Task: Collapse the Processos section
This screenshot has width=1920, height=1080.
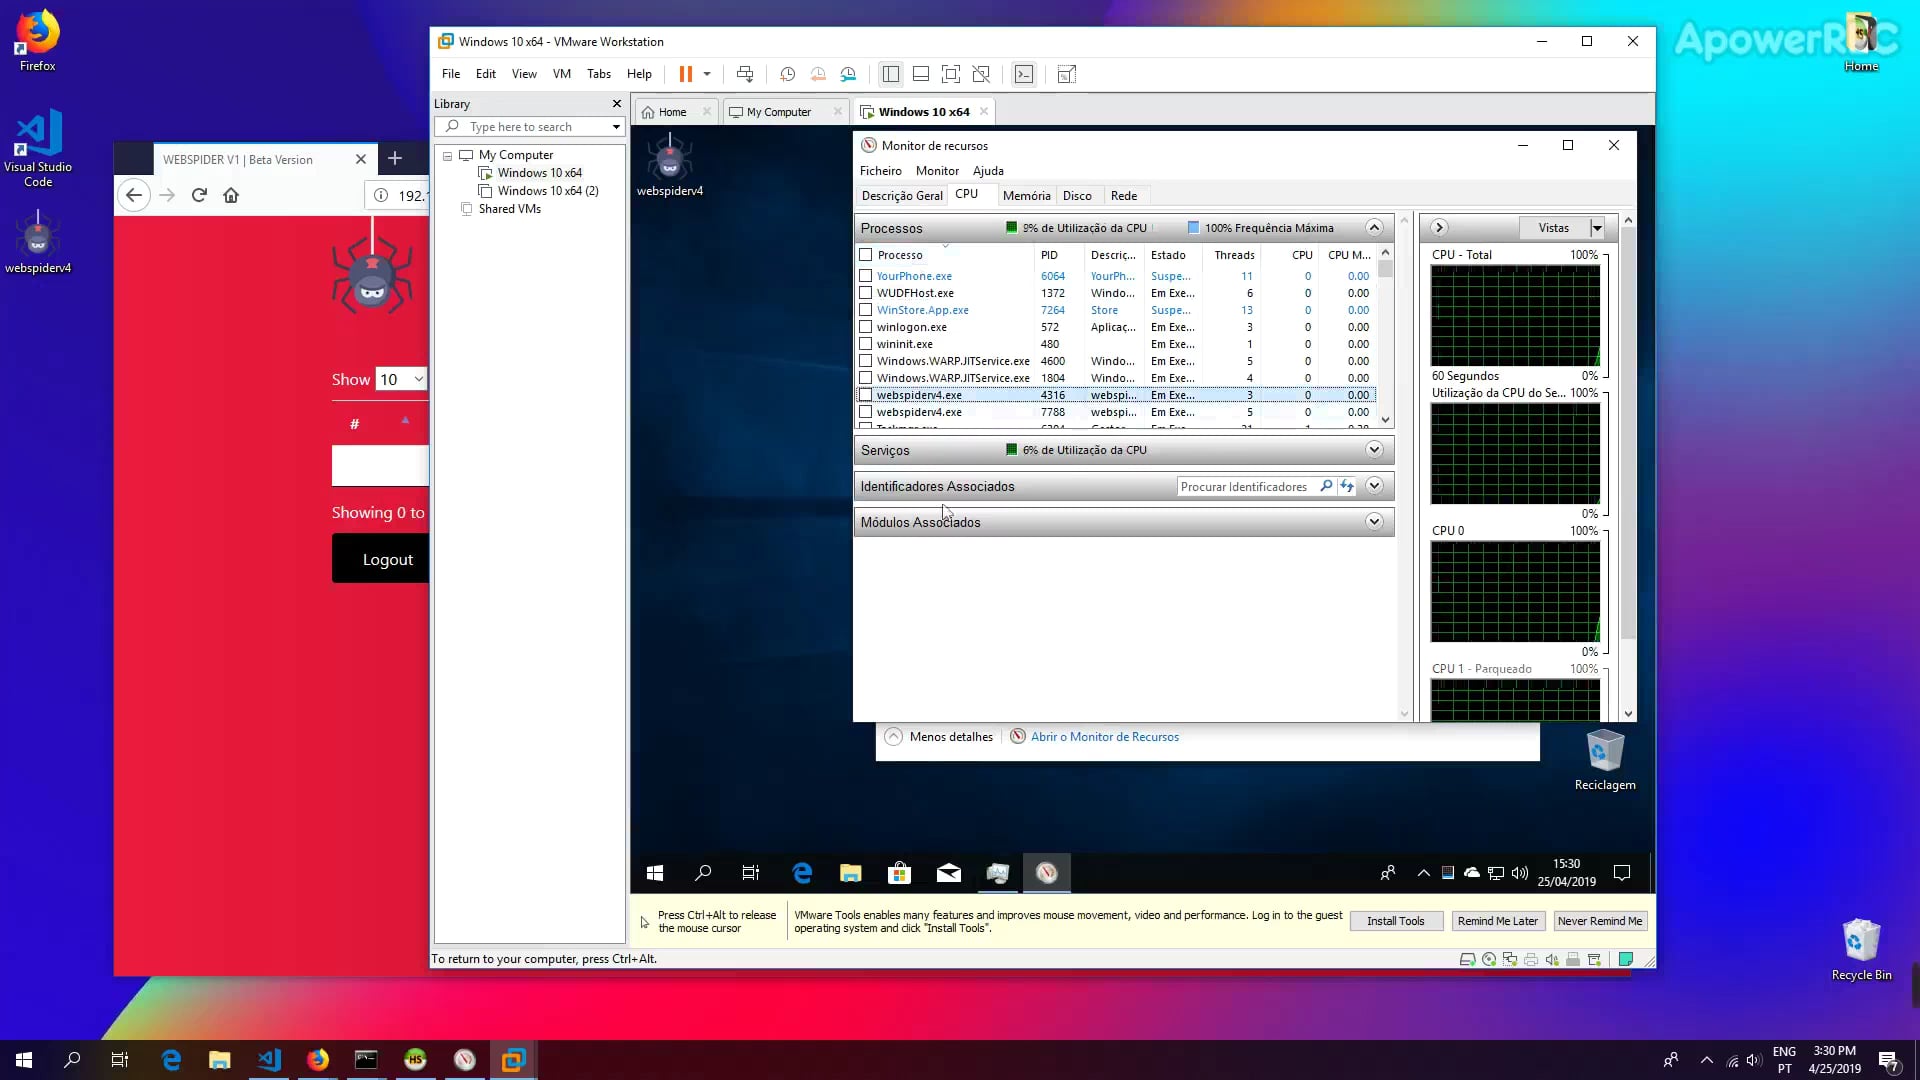Action: click(1375, 227)
